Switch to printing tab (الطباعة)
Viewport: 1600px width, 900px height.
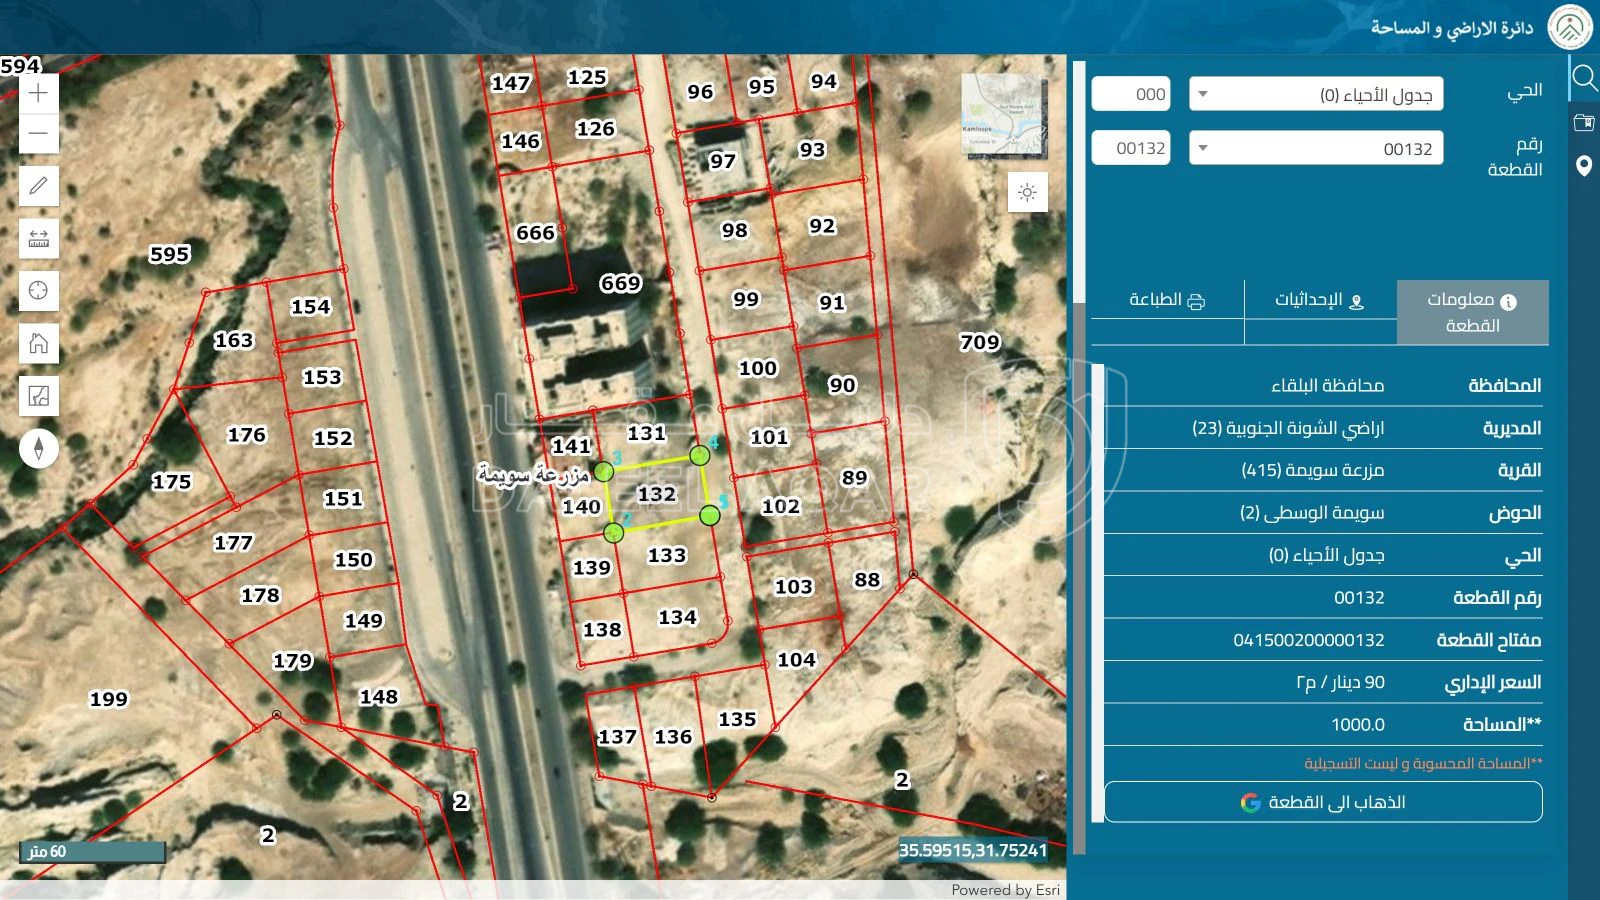tap(1167, 300)
